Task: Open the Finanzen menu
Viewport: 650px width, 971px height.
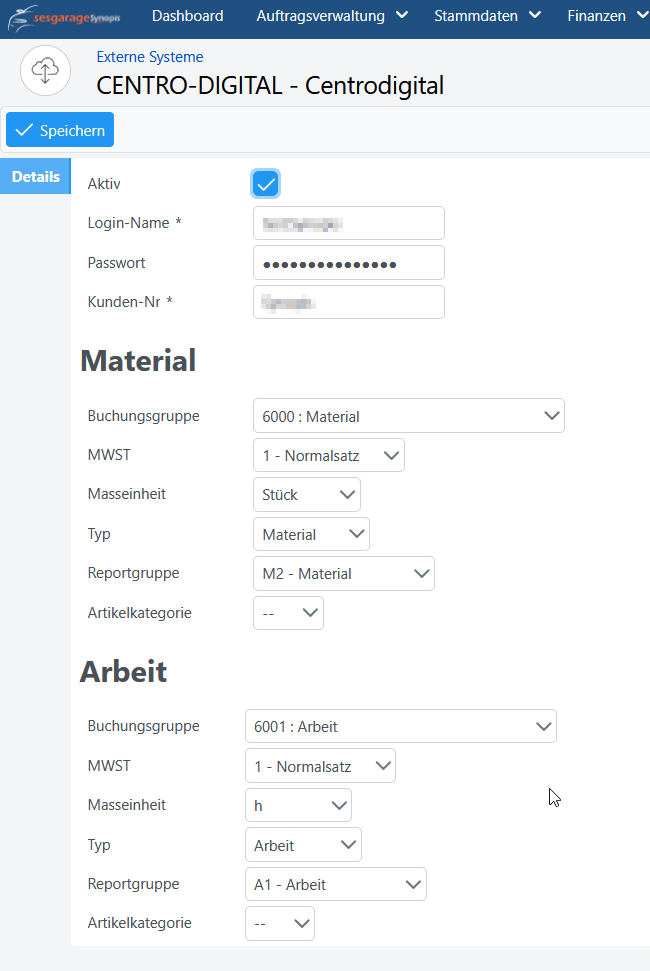Action: (x=607, y=16)
